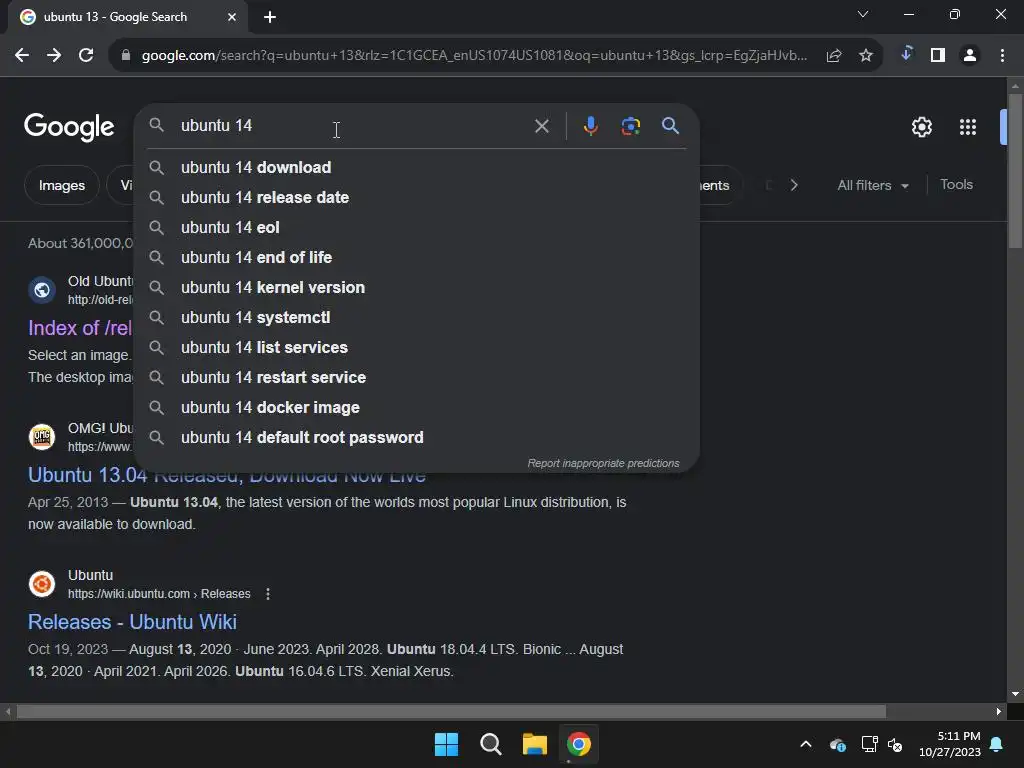Open Chrome three-dot menu
1024x768 pixels.
click(1002, 56)
